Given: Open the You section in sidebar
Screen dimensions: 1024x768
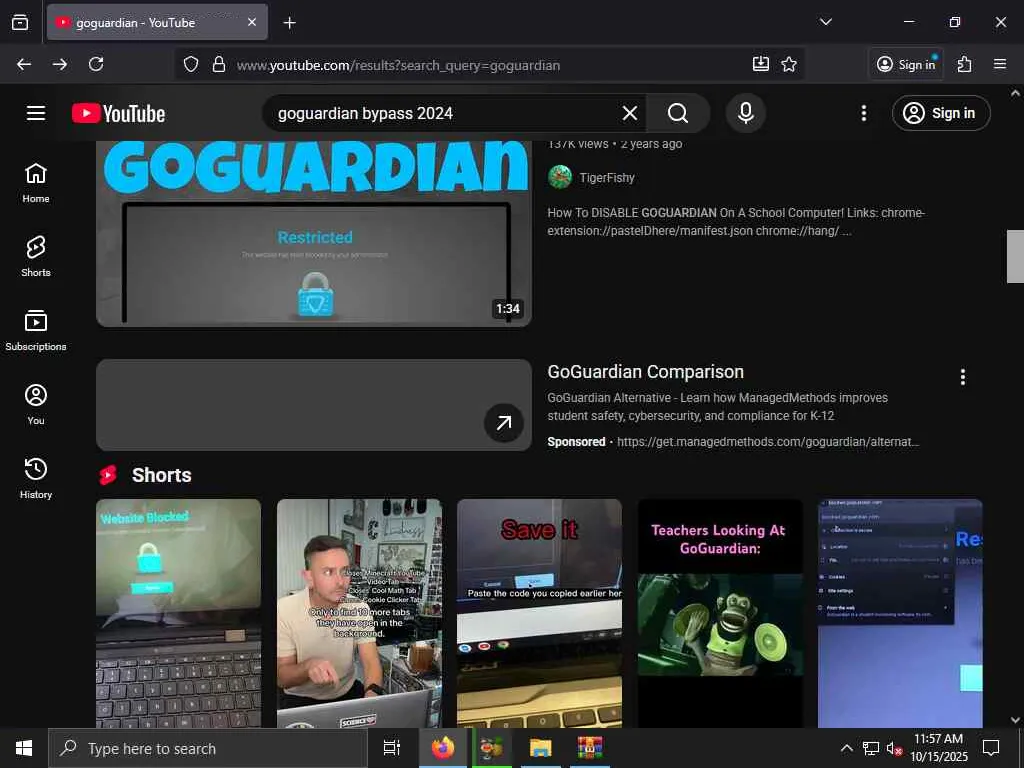Looking at the screenshot, I should coord(36,404).
